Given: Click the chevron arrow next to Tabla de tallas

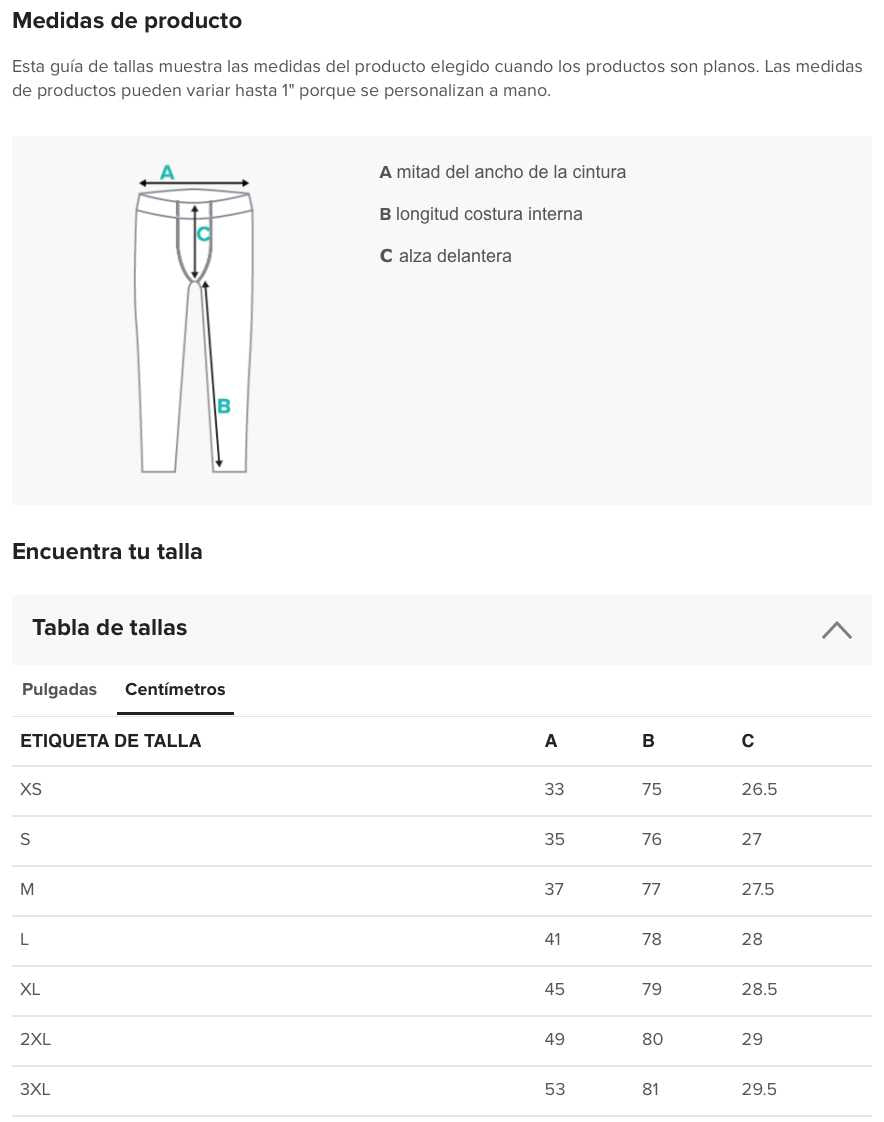Looking at the screenshot, I should click(x=836, y=630).
